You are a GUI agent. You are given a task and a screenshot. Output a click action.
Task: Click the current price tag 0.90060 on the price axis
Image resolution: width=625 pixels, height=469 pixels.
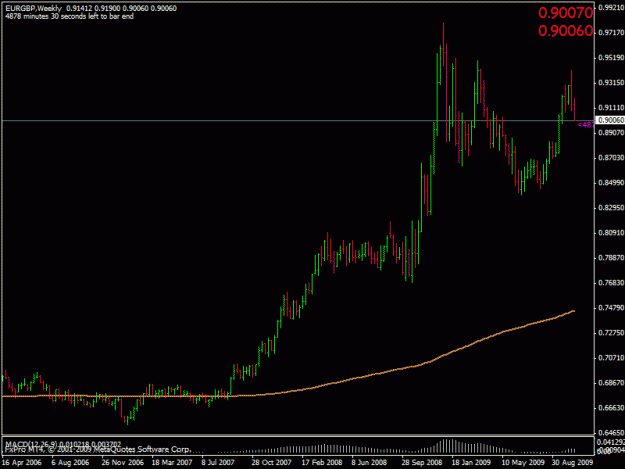coord(610,120)
